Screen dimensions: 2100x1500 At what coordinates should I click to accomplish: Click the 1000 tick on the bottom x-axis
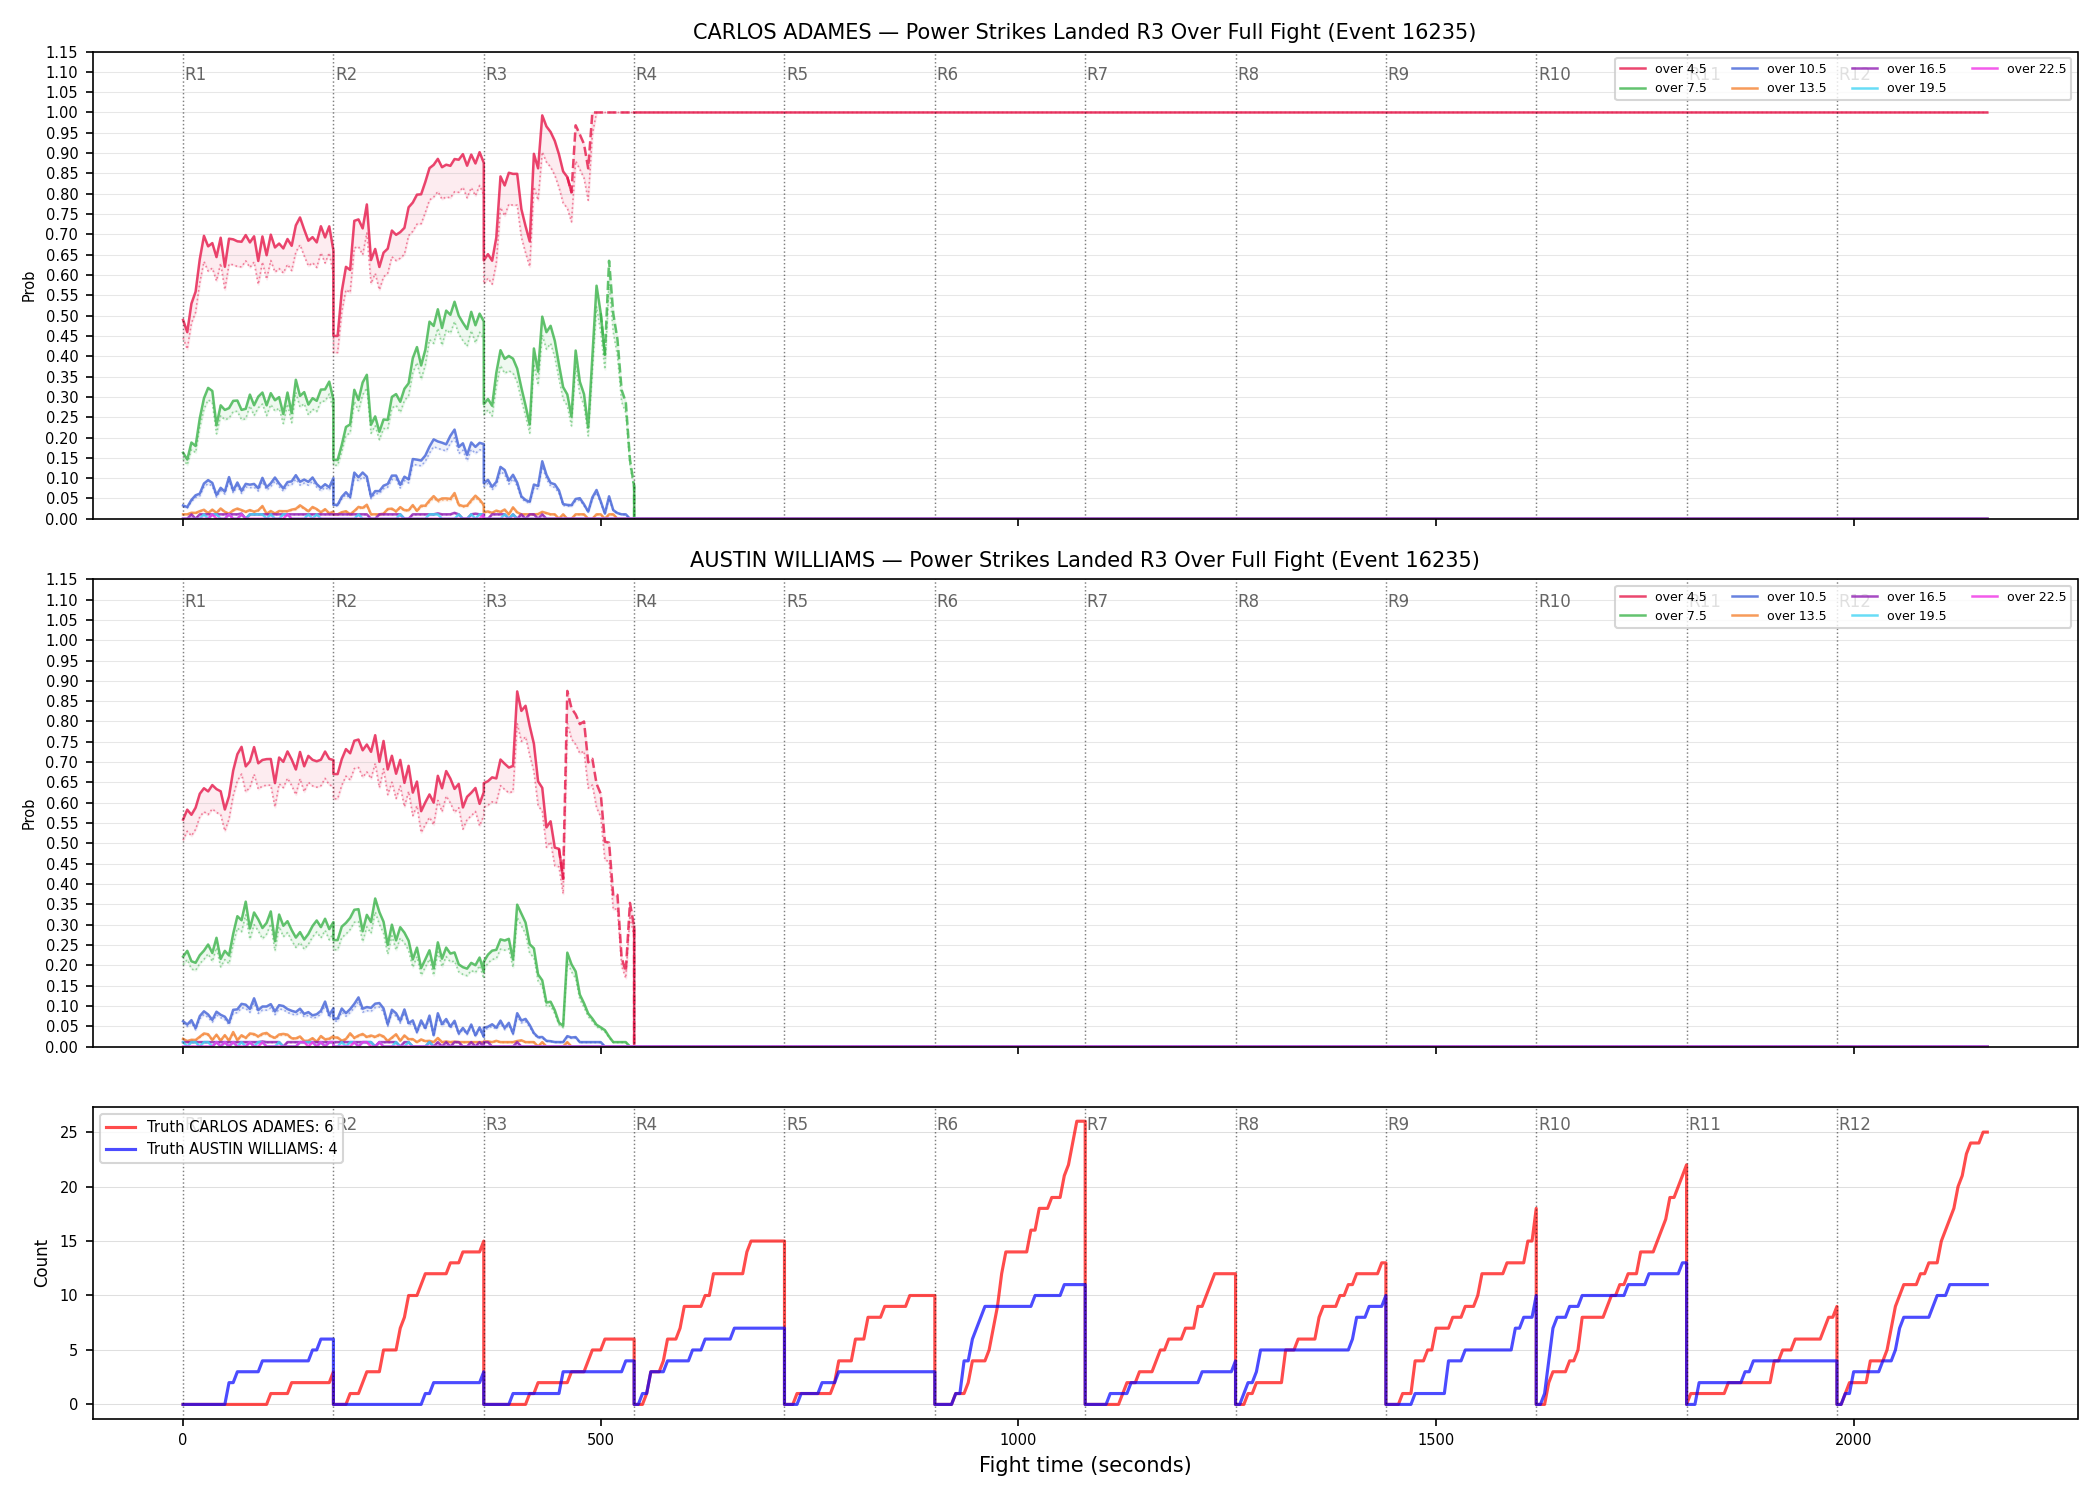click(x=1018, y=1439)
